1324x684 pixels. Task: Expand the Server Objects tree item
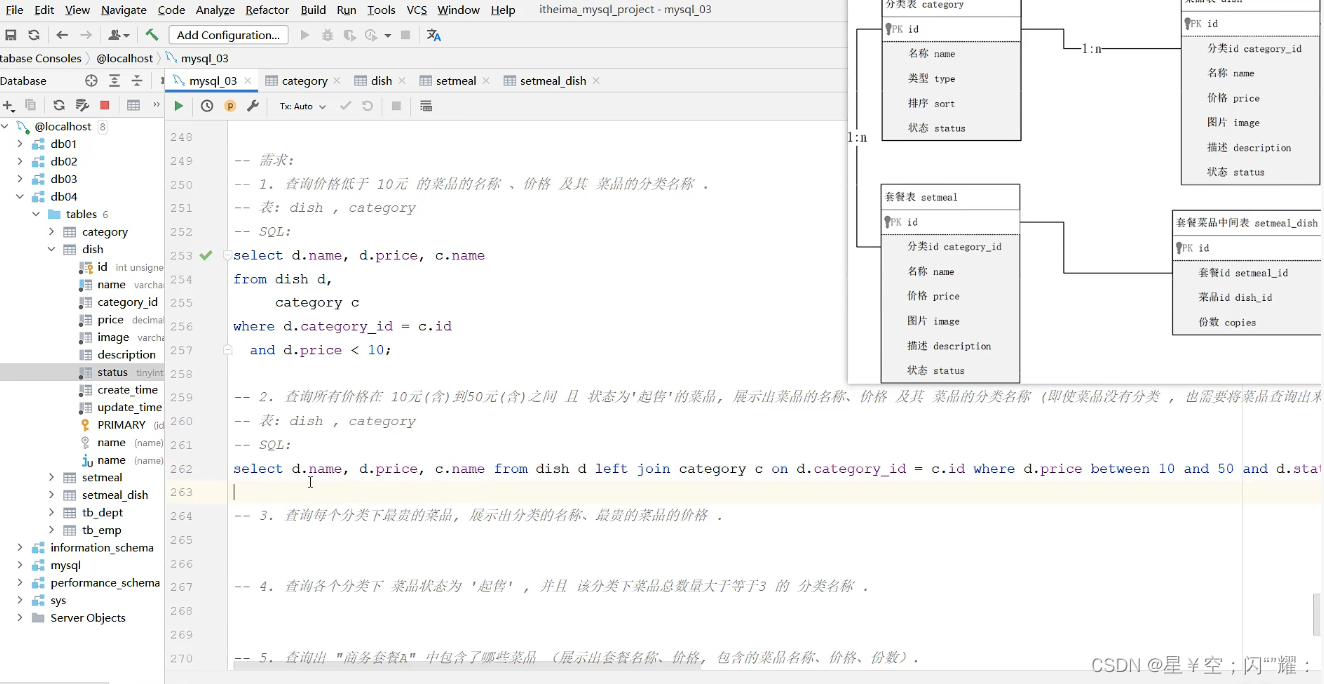(20, 617)
